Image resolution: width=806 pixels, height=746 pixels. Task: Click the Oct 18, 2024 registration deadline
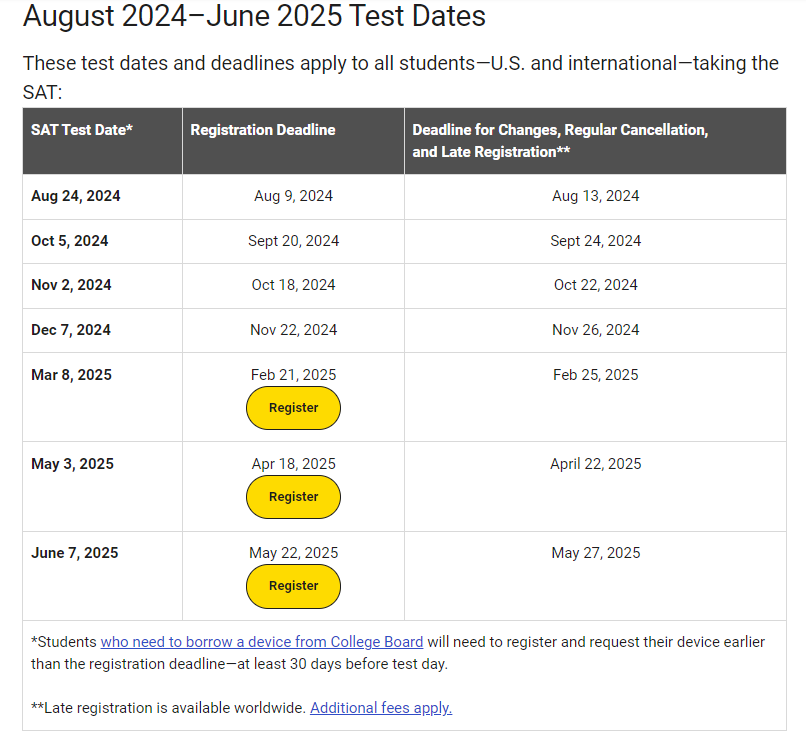(294, 285)
